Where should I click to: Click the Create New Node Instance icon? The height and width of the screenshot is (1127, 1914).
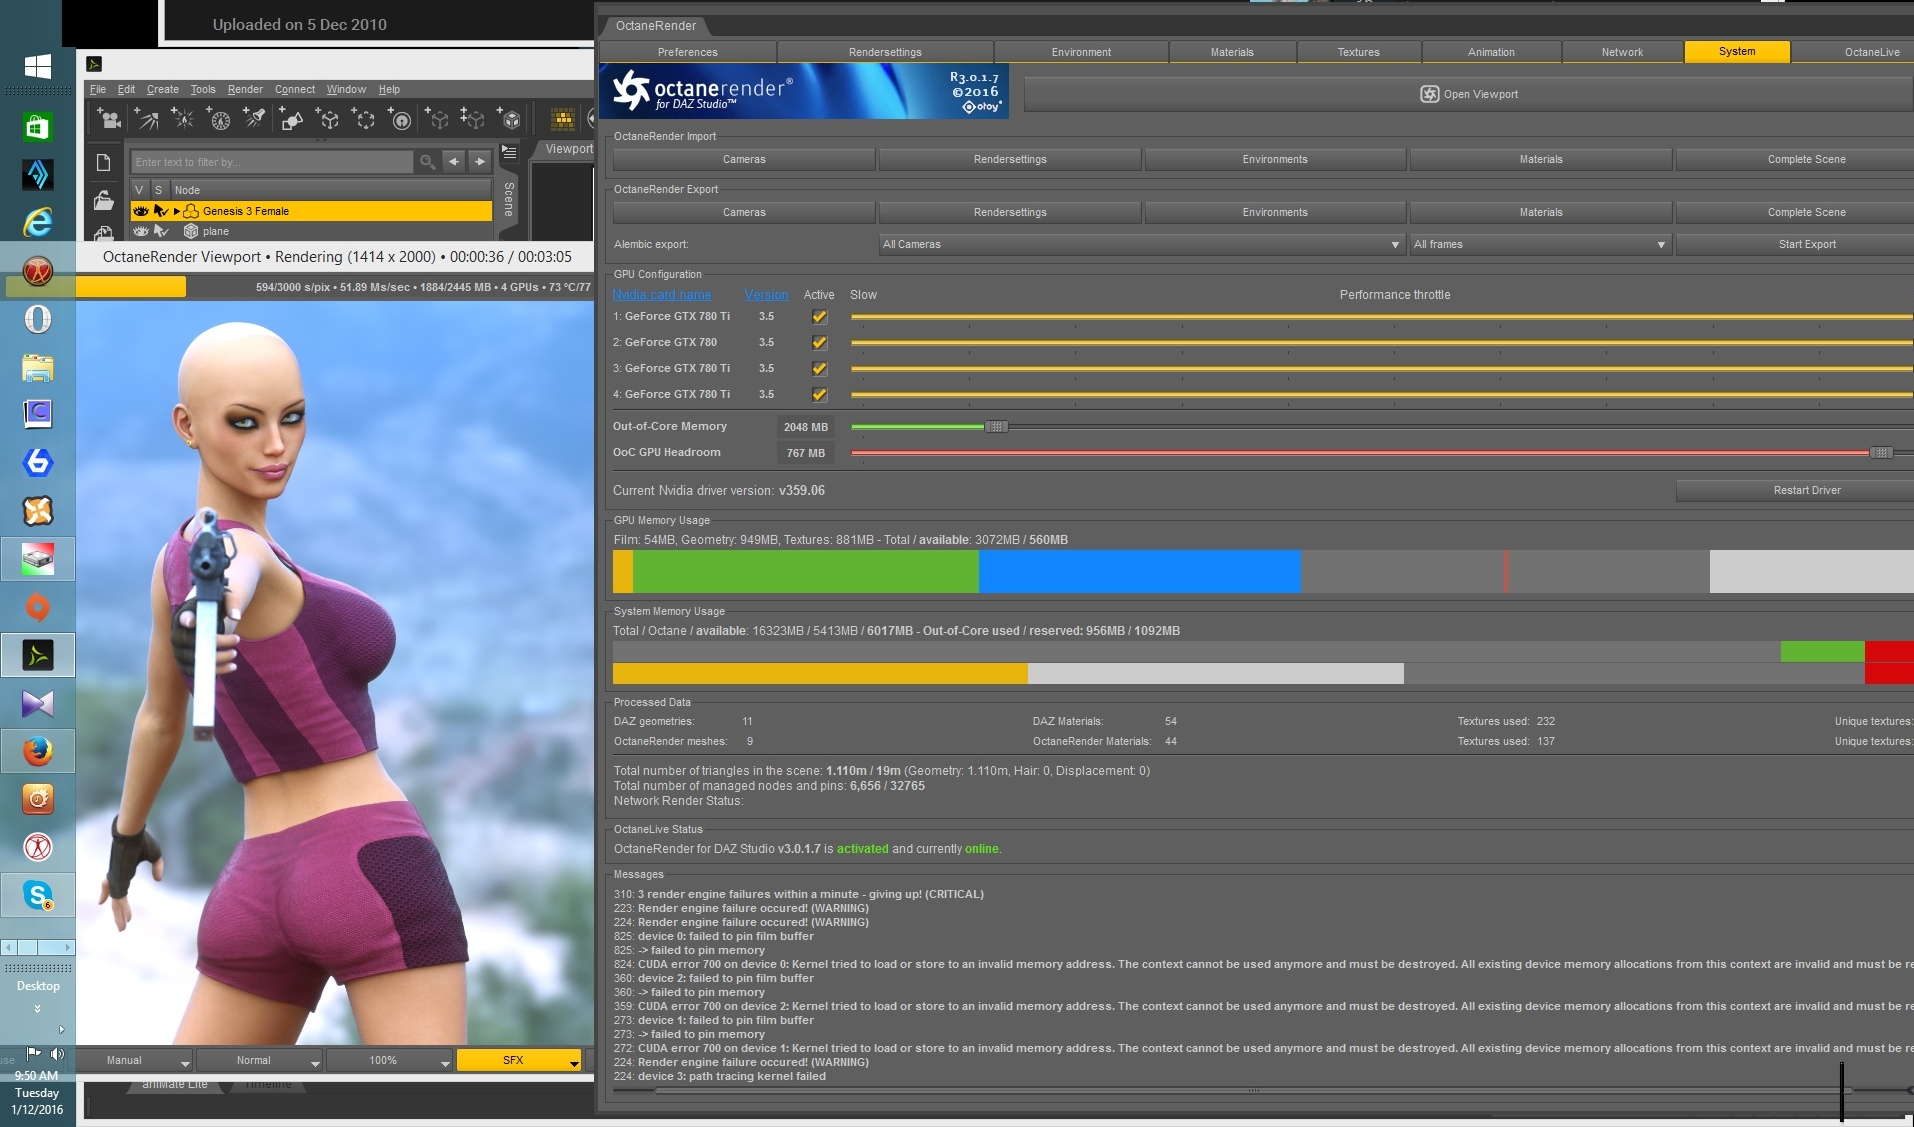(437, 120)
